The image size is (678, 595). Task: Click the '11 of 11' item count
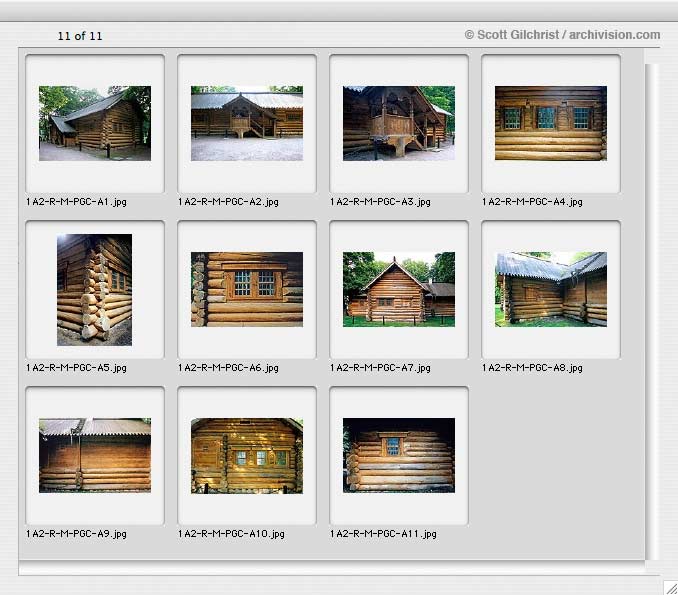(80, 36)
